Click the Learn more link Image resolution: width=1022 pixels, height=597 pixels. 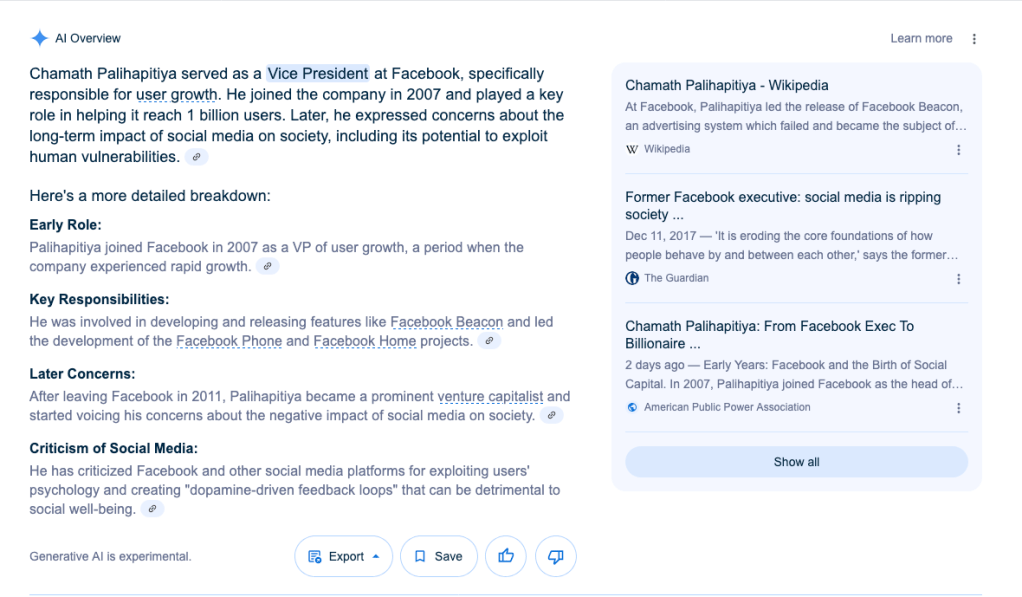click(921, 39)
